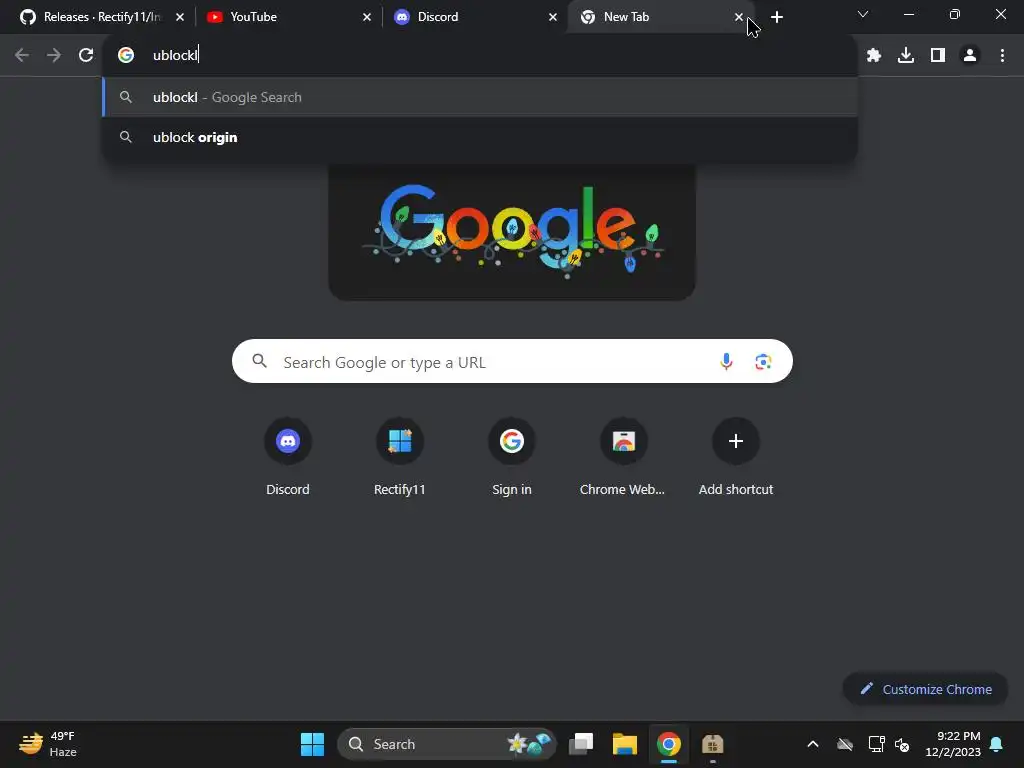1024x768 pixels.
Task: Click the Chrome taskbar icon
Action: (x=669, y=744)
